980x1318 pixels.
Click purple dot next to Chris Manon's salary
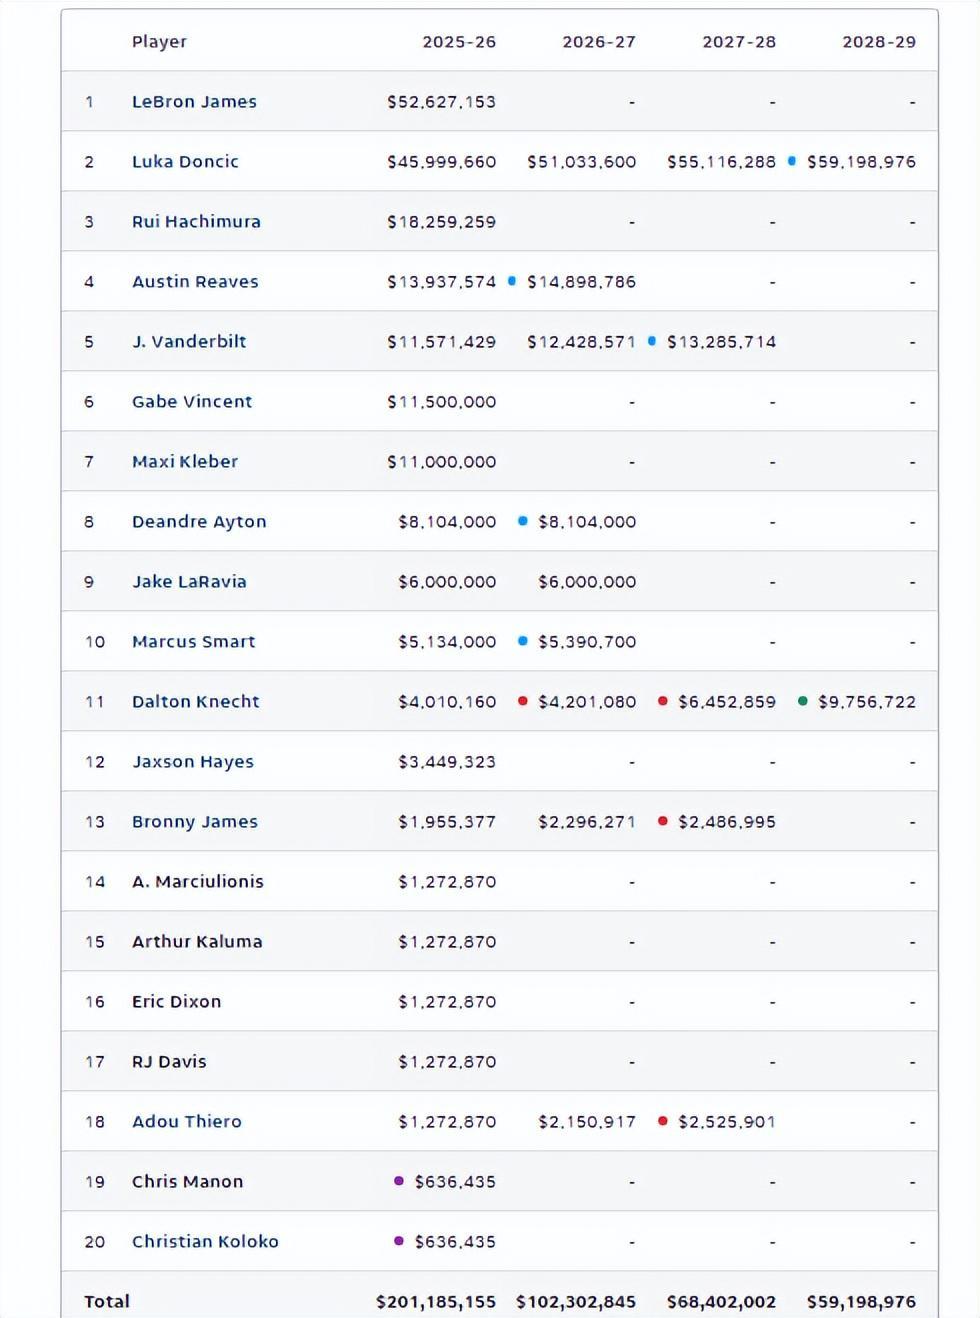pyautogui.click(x=399, y=1181)
